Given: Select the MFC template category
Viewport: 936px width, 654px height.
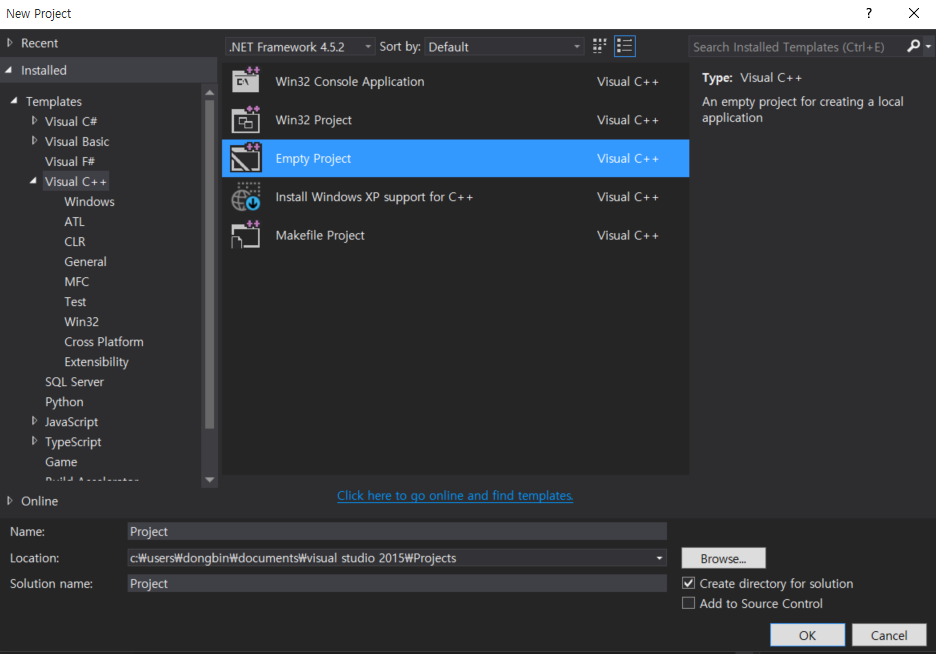Looking at the screenshot, I should [76, 282].
